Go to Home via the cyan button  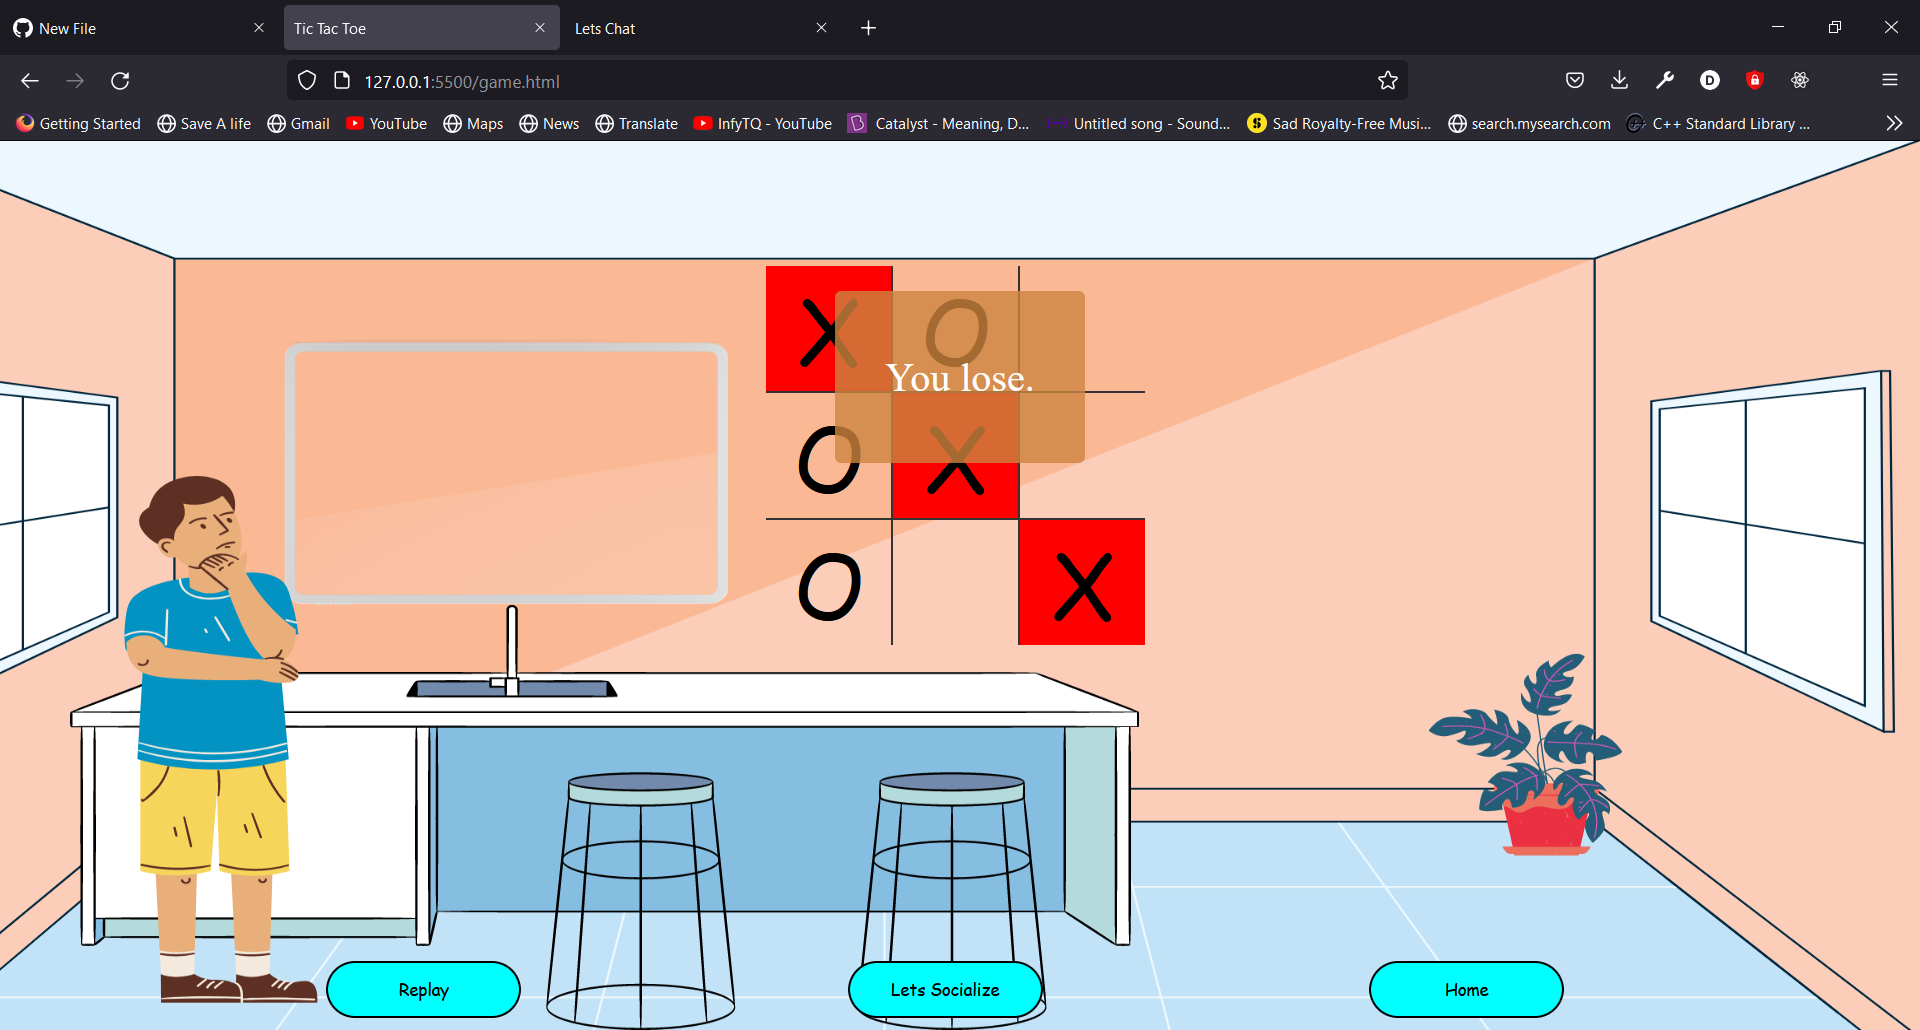click(x=1466, y=989)
